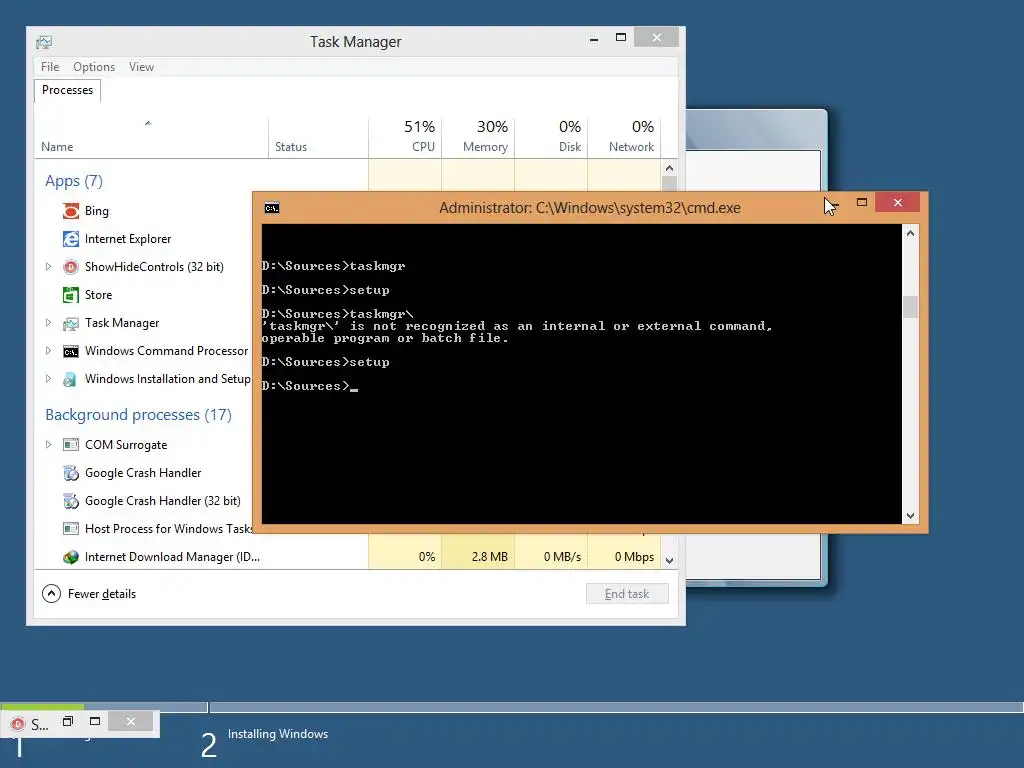Sort by the Network column header
The width and height of the screenshot is (1024, 768).
[624, 137]
